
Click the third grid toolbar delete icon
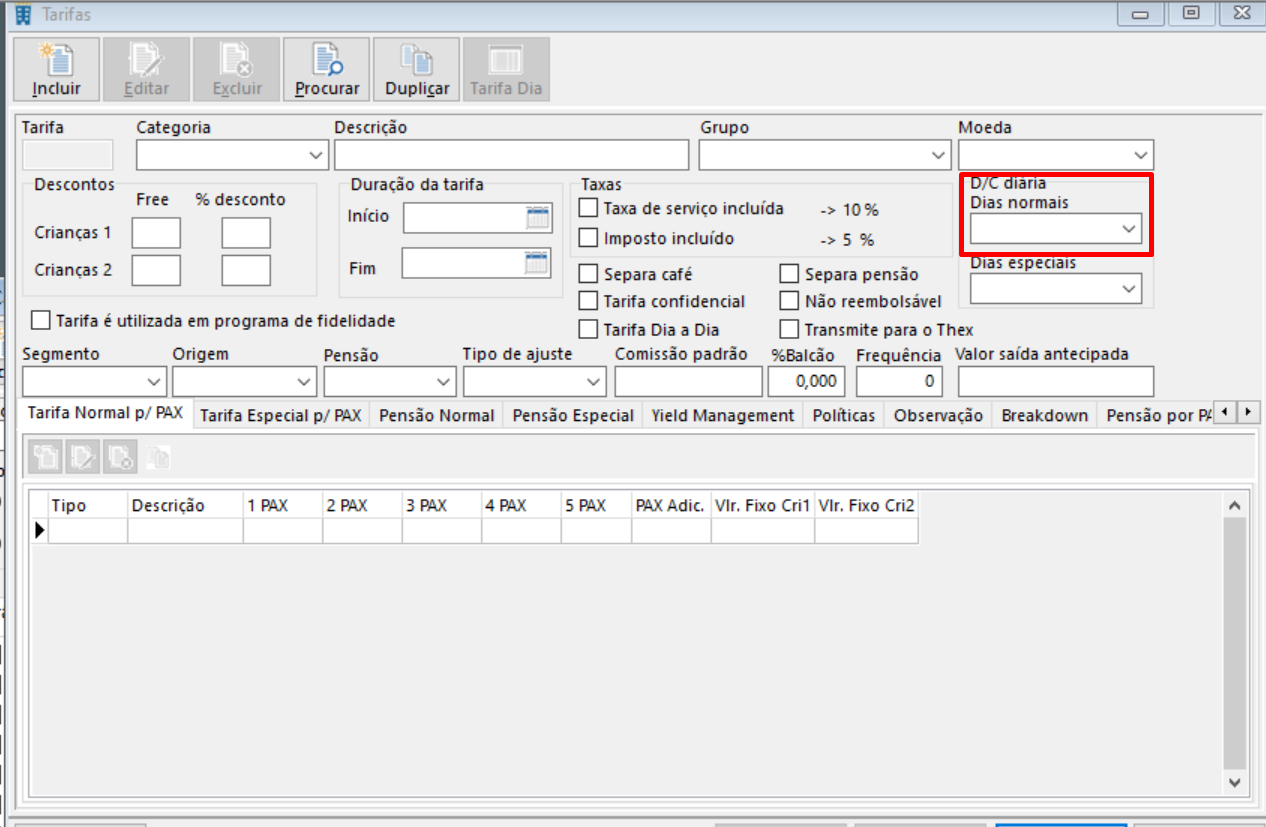(x=120, y=458)
